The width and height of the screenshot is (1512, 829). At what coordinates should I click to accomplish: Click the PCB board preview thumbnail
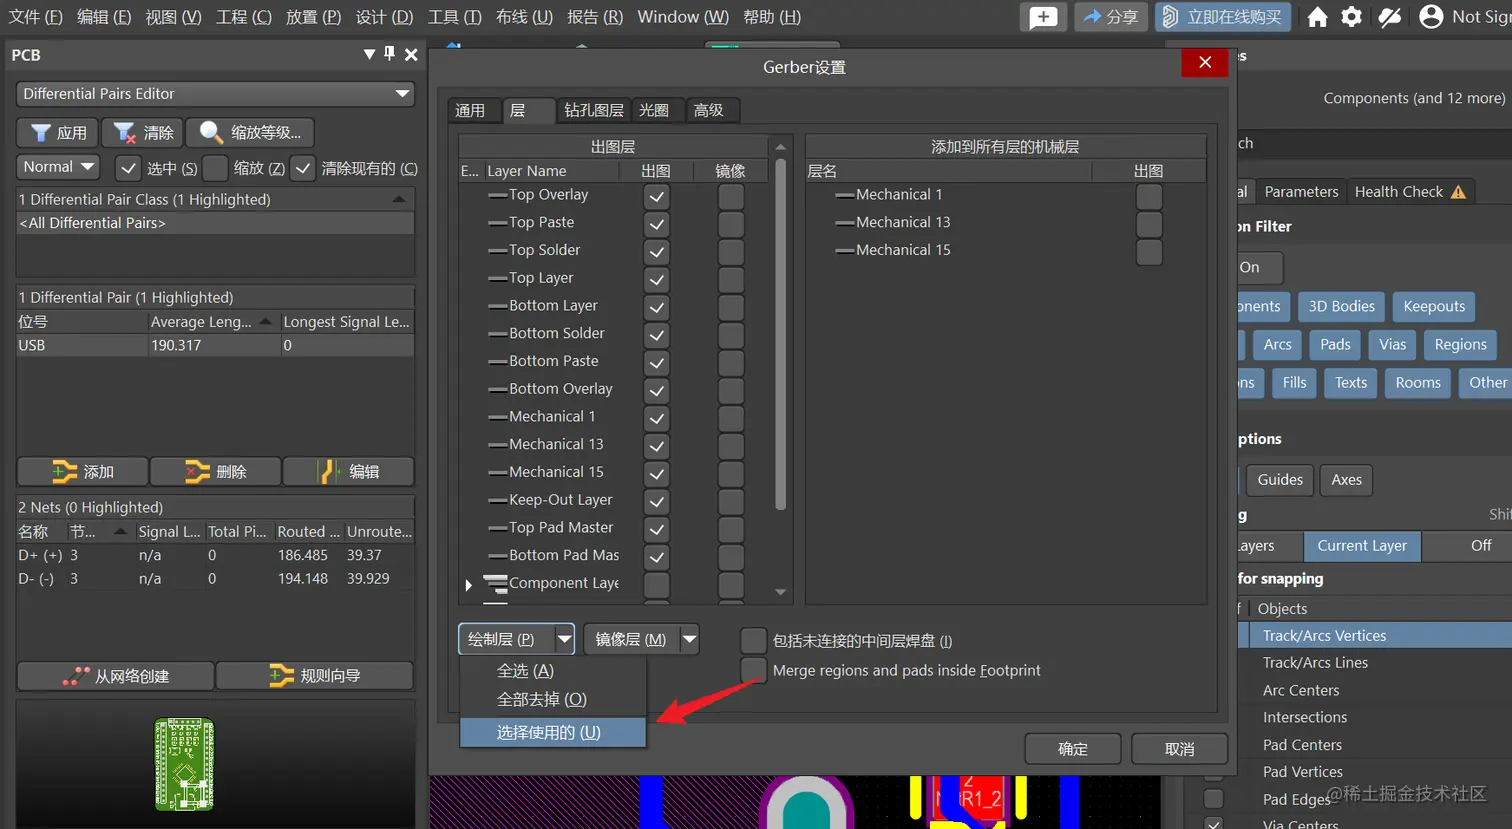click(x=184, y=763)
